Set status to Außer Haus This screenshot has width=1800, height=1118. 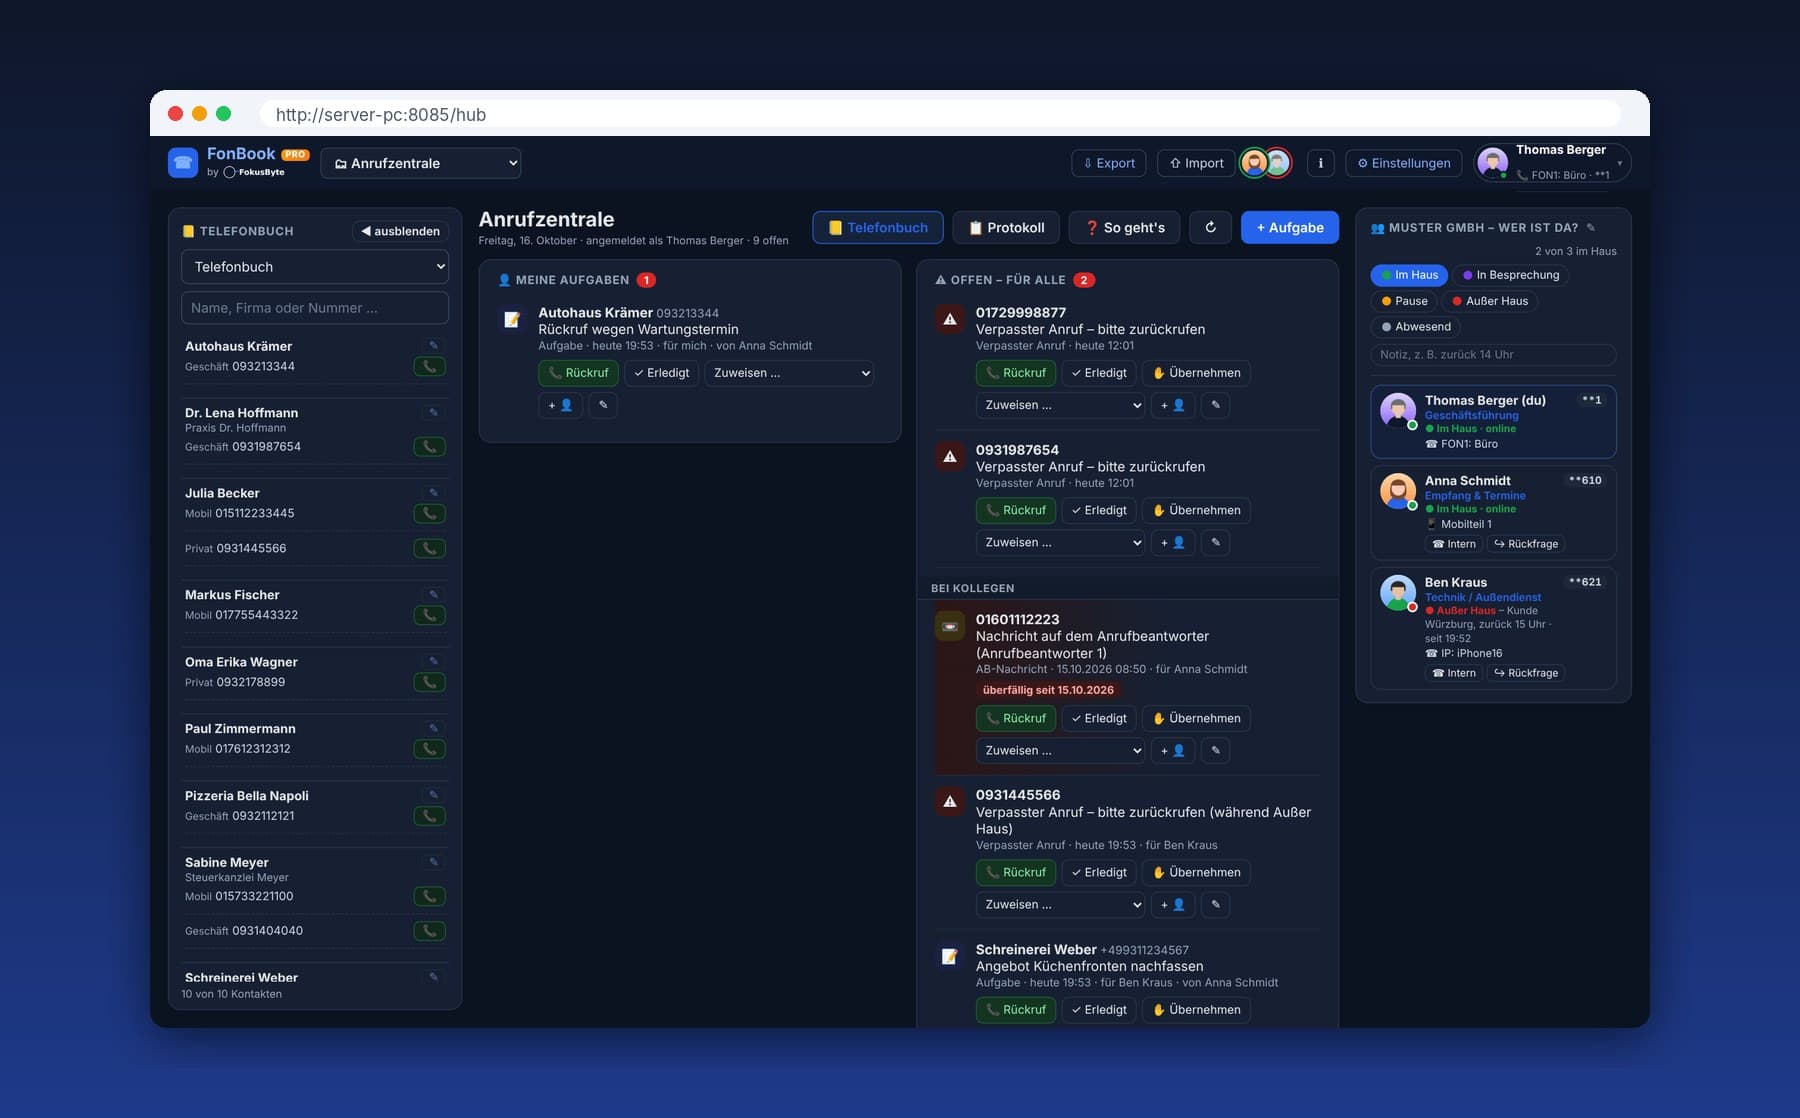point(1490,301)
